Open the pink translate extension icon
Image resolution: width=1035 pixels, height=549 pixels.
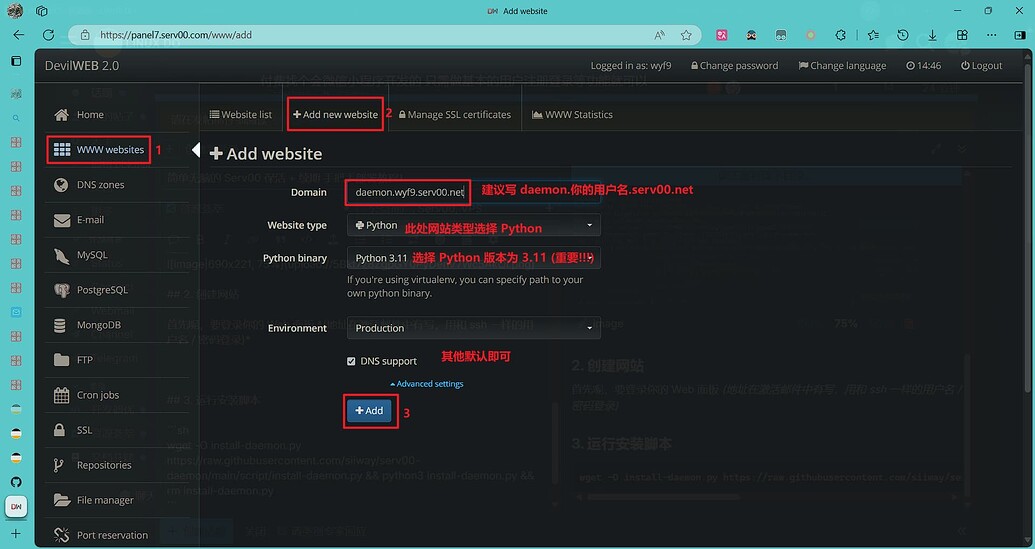[721, 36]
